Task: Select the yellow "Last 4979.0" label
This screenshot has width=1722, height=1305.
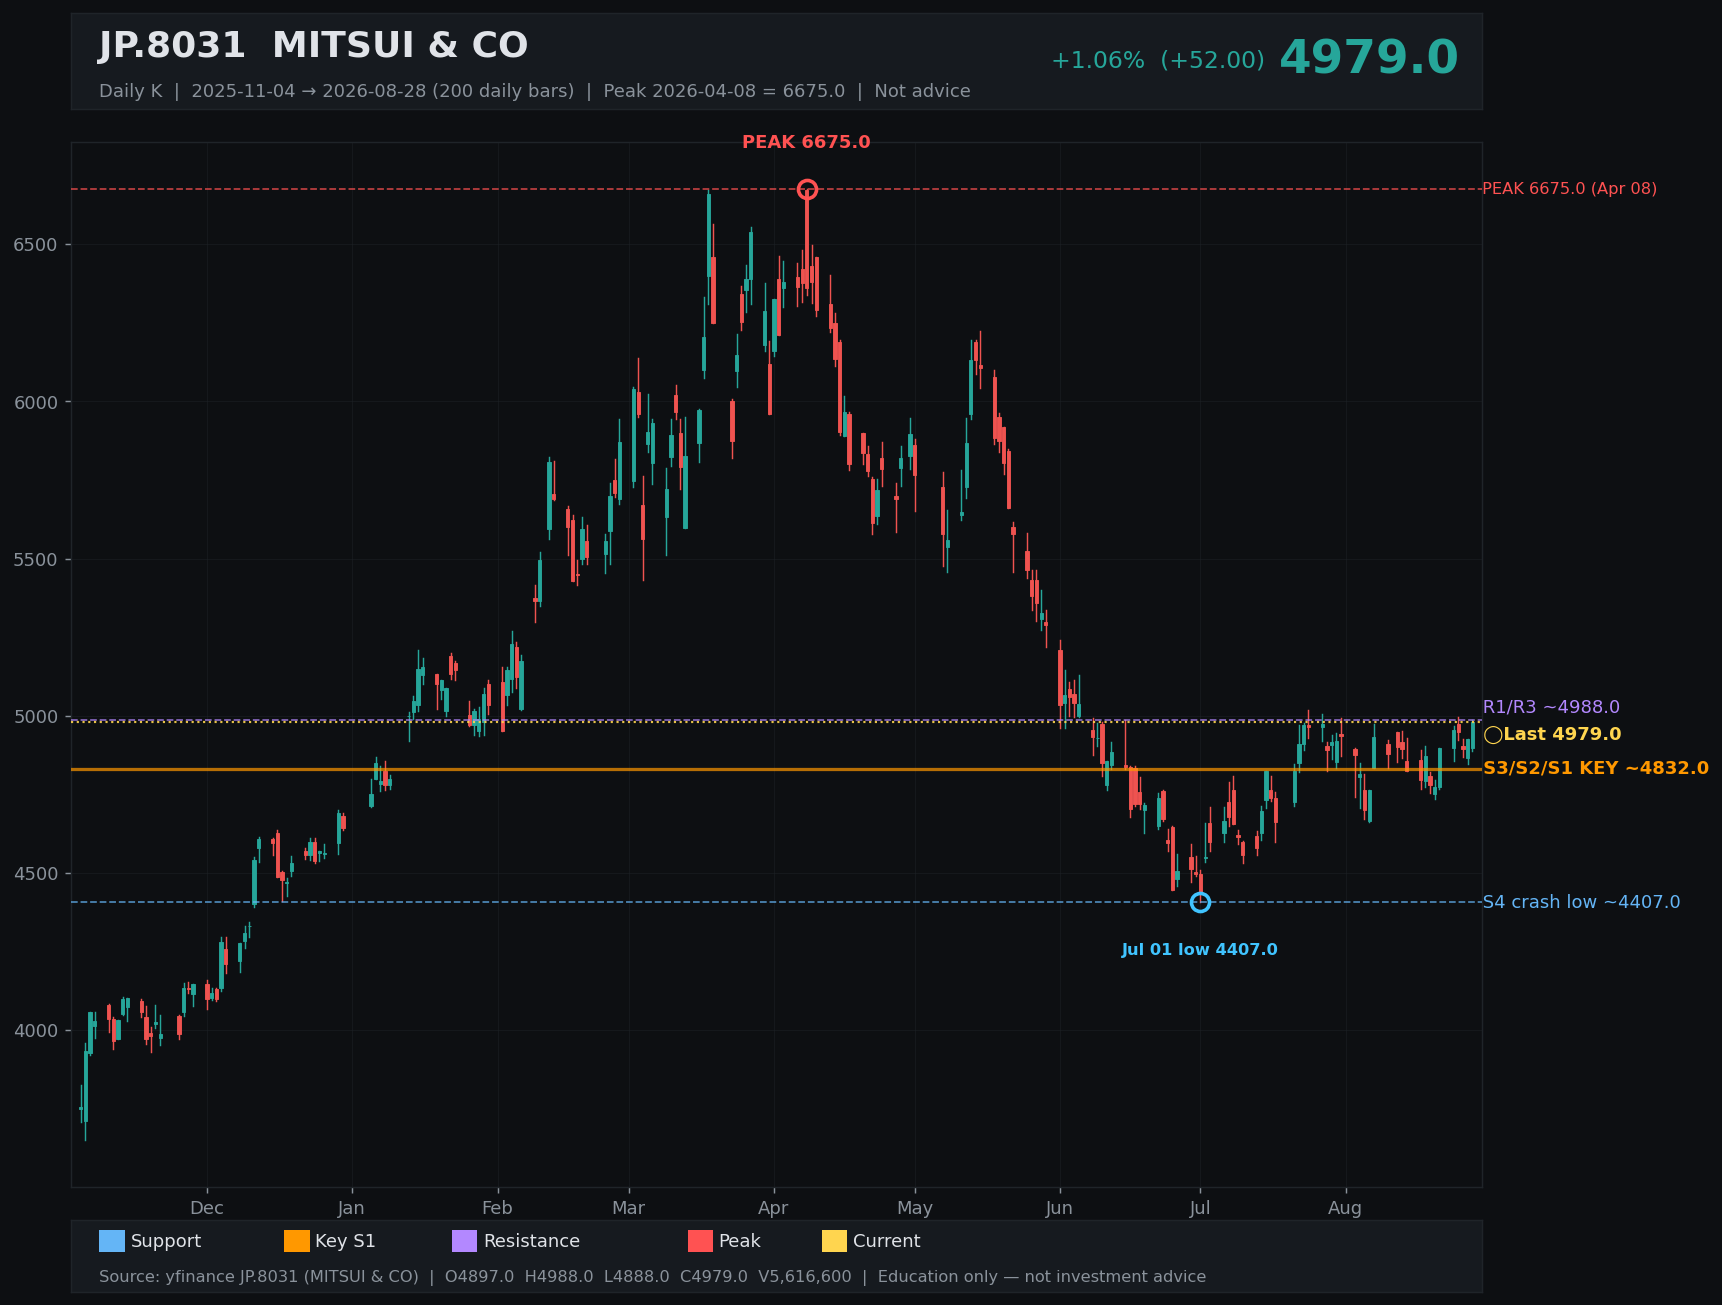Action: 1562,734
